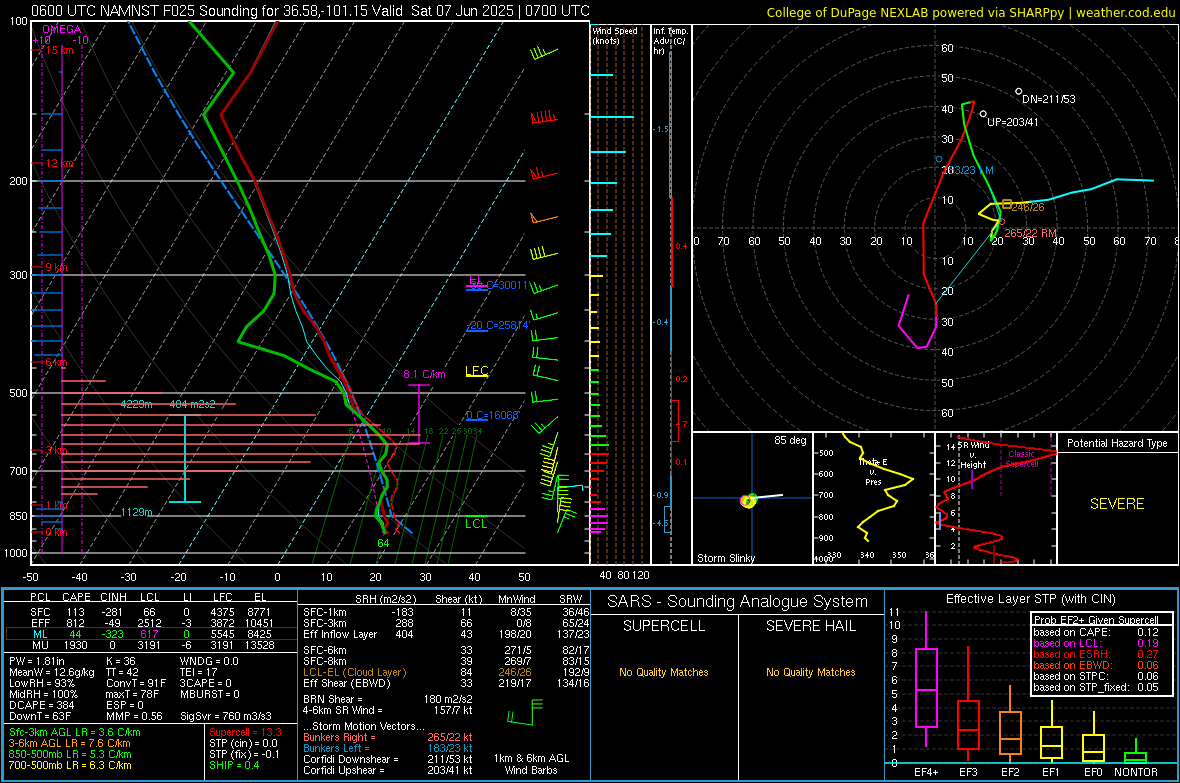Click the 'SARS - Sounding Analogue System' heading

click(x=738, y=602)
